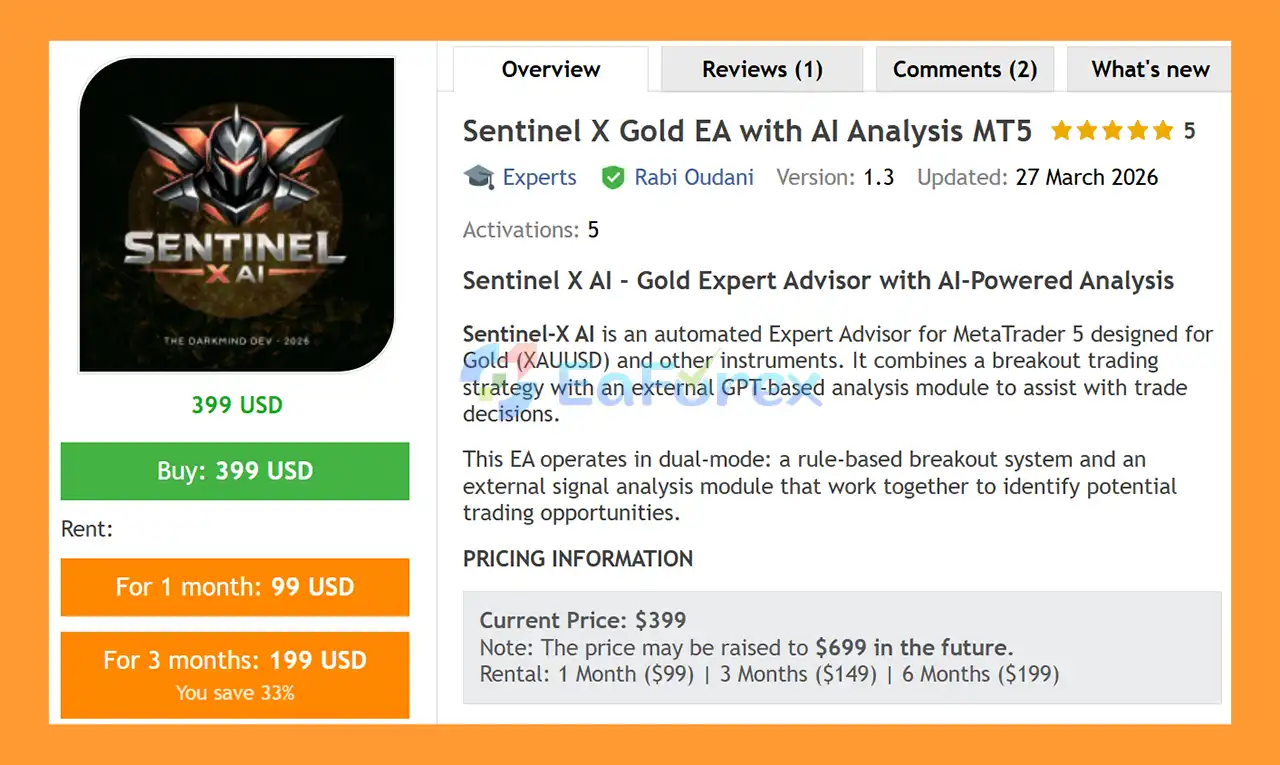Click the Current Price pricing information box
The height and width of the screenshot is (765, 1280).
tap(841, 646)
